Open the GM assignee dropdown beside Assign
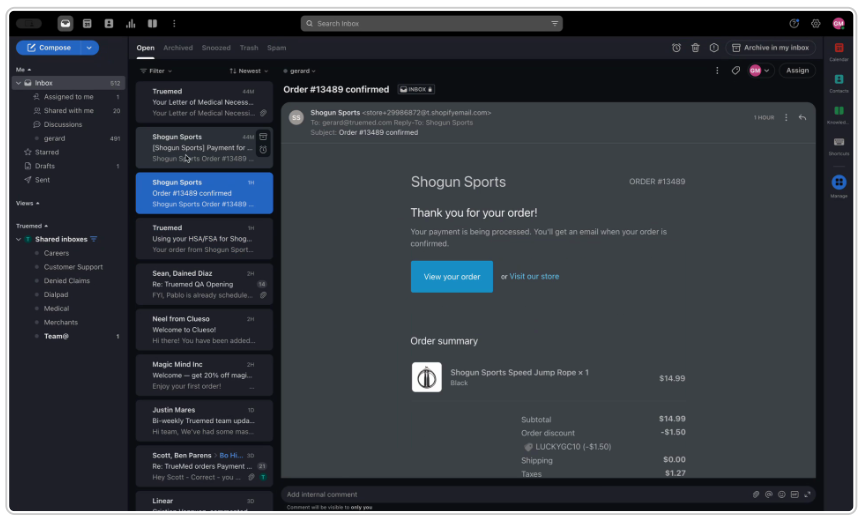Screen dimensions: 861x521 pyautogui.click(x=760, y=70)
